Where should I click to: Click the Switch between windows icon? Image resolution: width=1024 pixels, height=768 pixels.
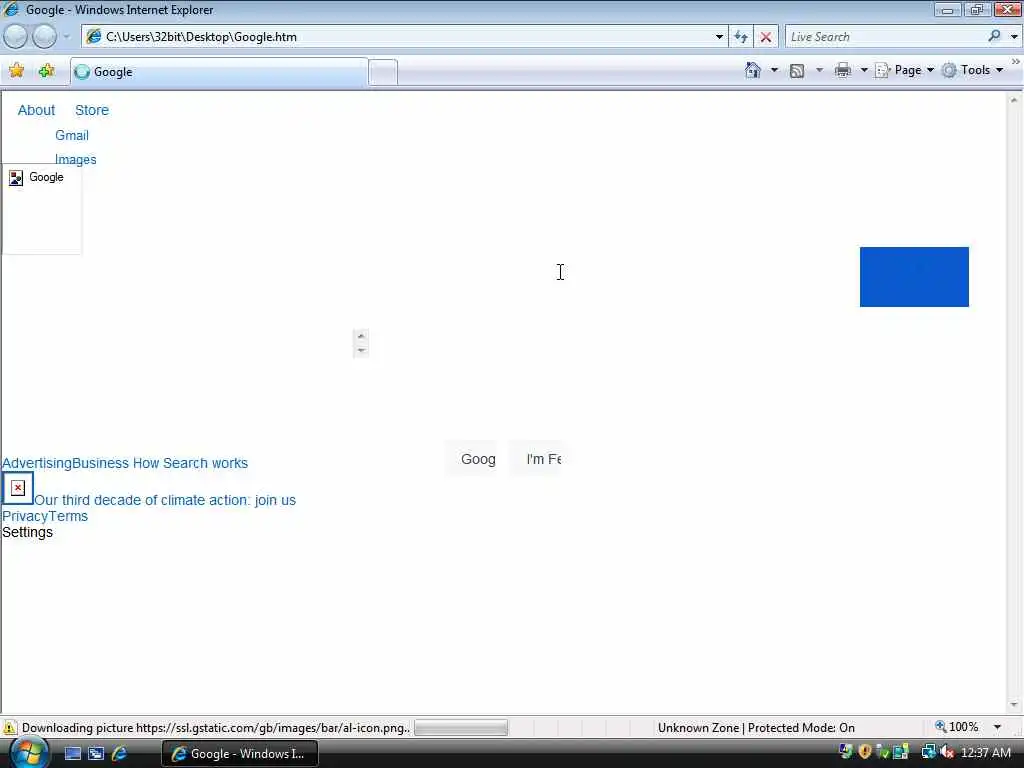96,753
